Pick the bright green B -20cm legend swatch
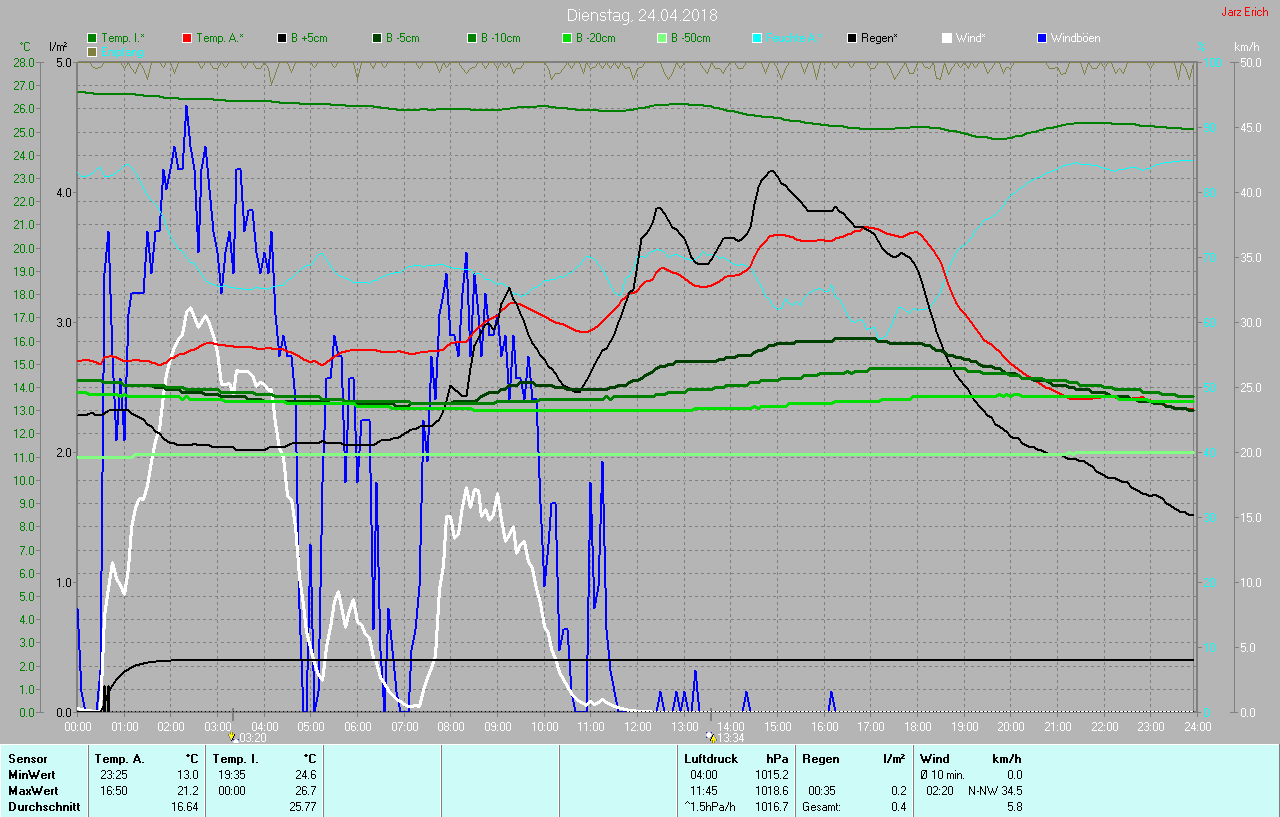The image size is (1280, 817). pyautogui.click(x=566, y=38)
